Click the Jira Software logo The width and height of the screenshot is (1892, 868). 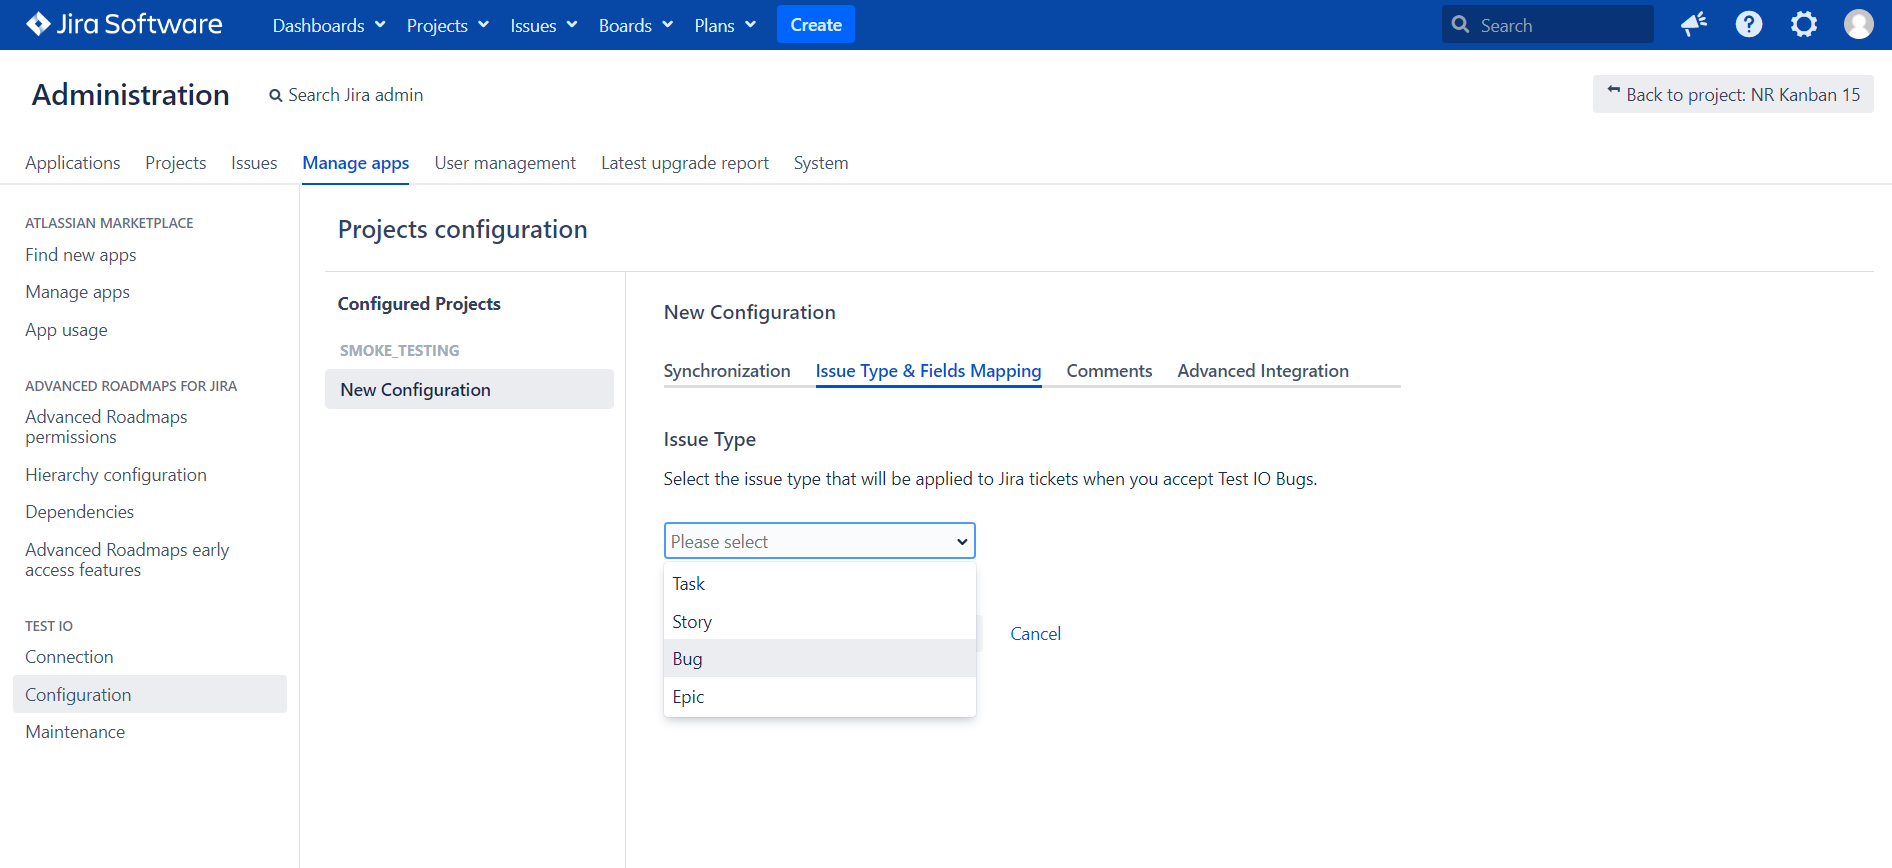pos(124,24)
